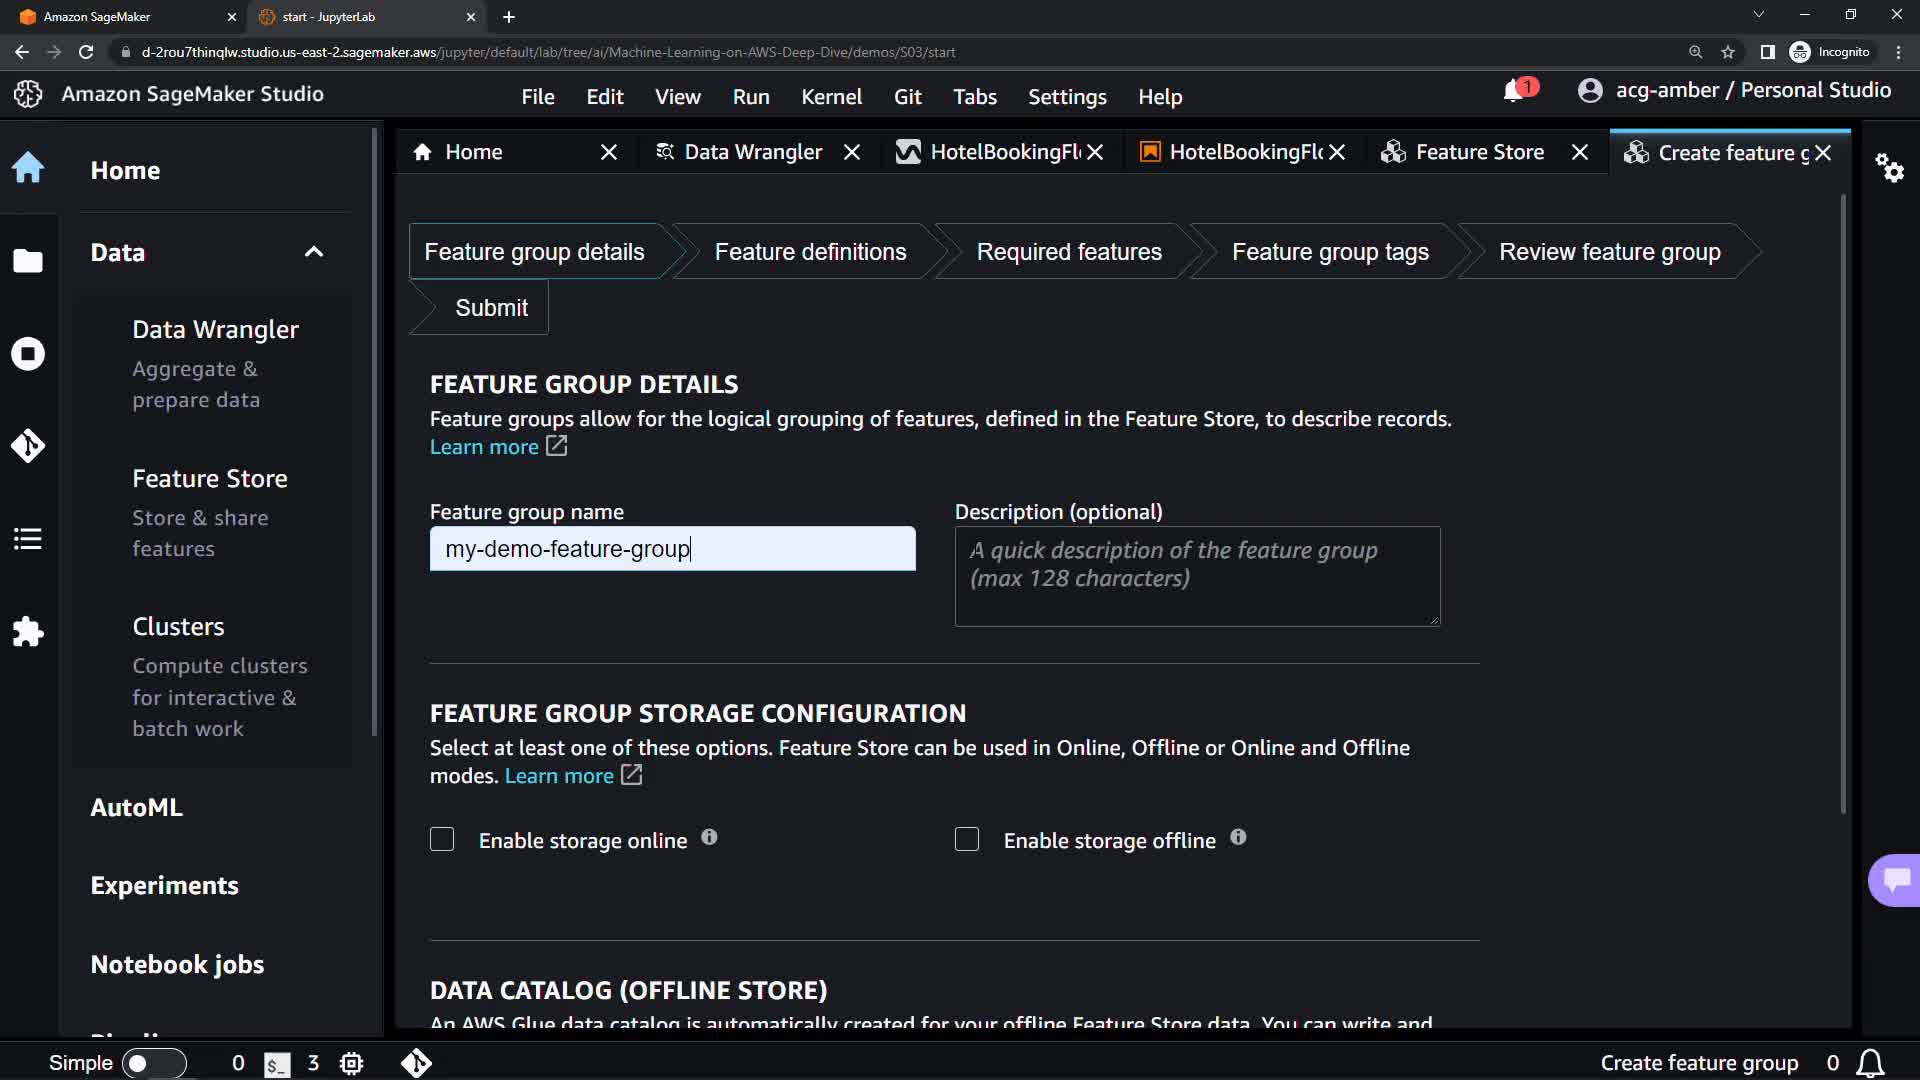Image resolution: width=1920 pixels, height=1080 pixels.
Task: Open the chat feedback bubble
Action: pos(1896,880)
